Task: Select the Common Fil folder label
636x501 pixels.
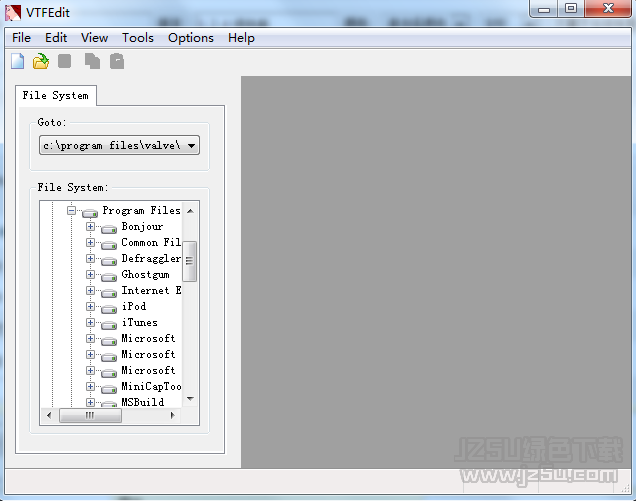Action: (x=151, y=243)
